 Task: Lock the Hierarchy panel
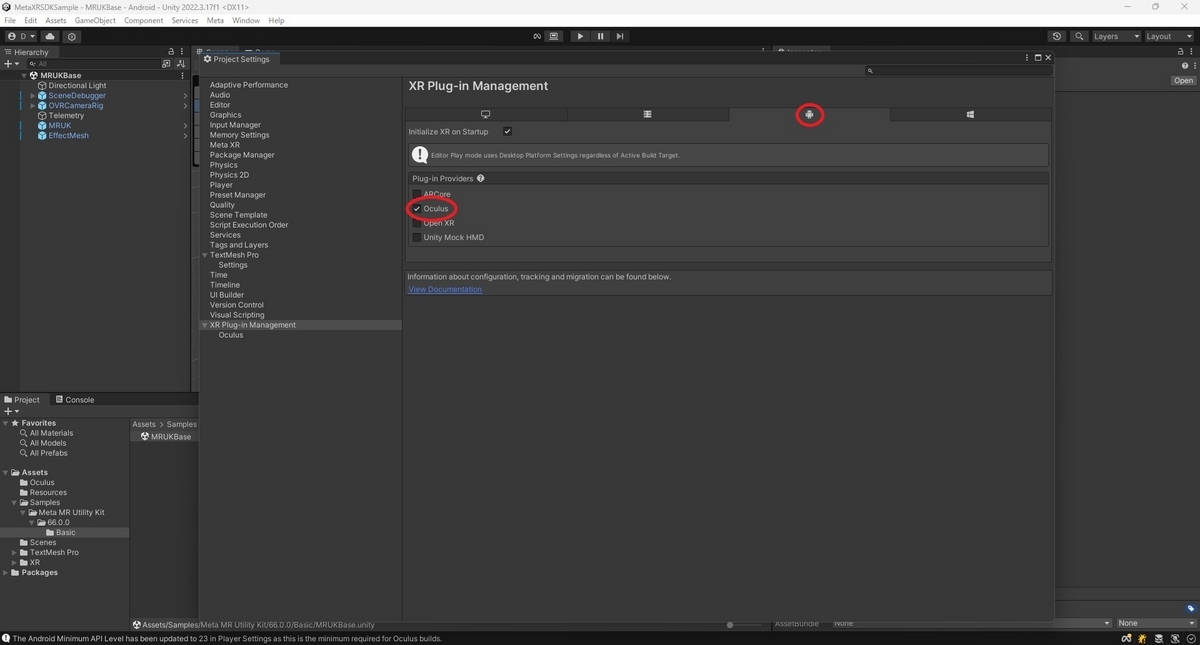(170, 52)
